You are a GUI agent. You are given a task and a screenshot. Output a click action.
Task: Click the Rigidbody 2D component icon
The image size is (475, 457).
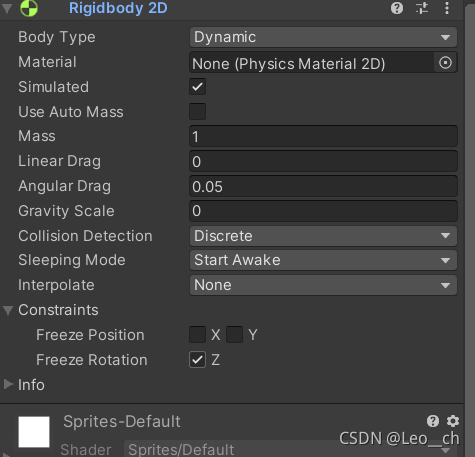pos(29,8)
